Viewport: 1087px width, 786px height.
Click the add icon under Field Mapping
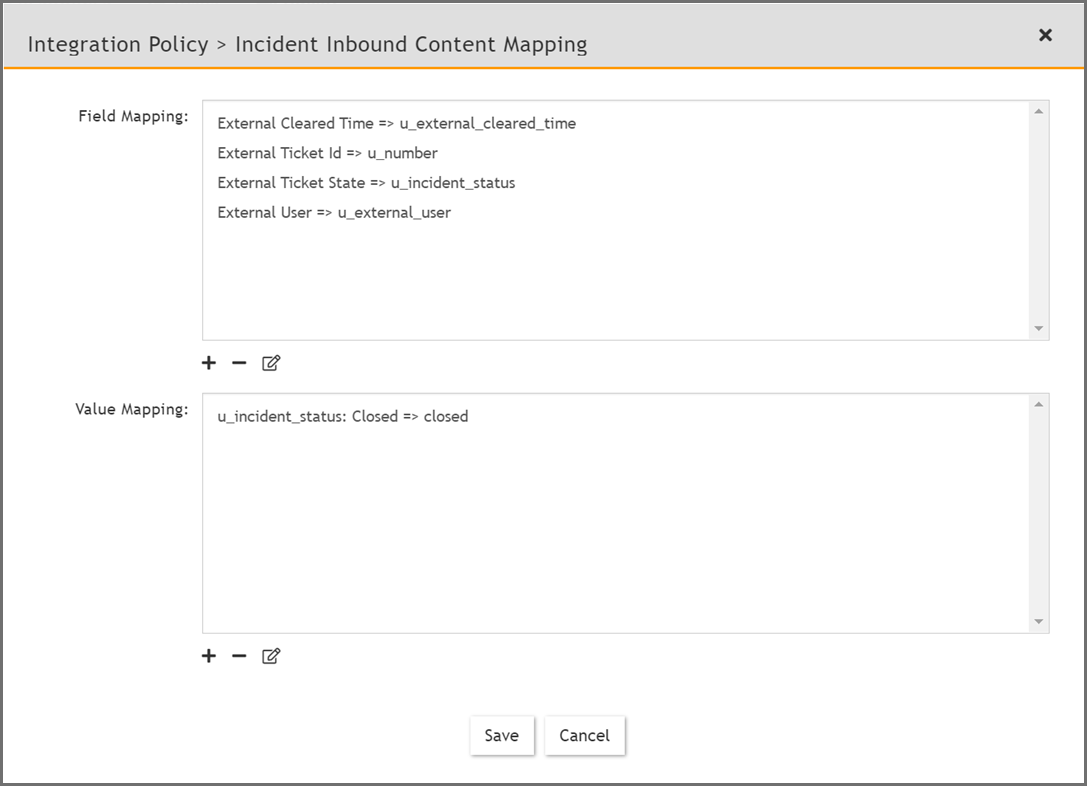208,362
